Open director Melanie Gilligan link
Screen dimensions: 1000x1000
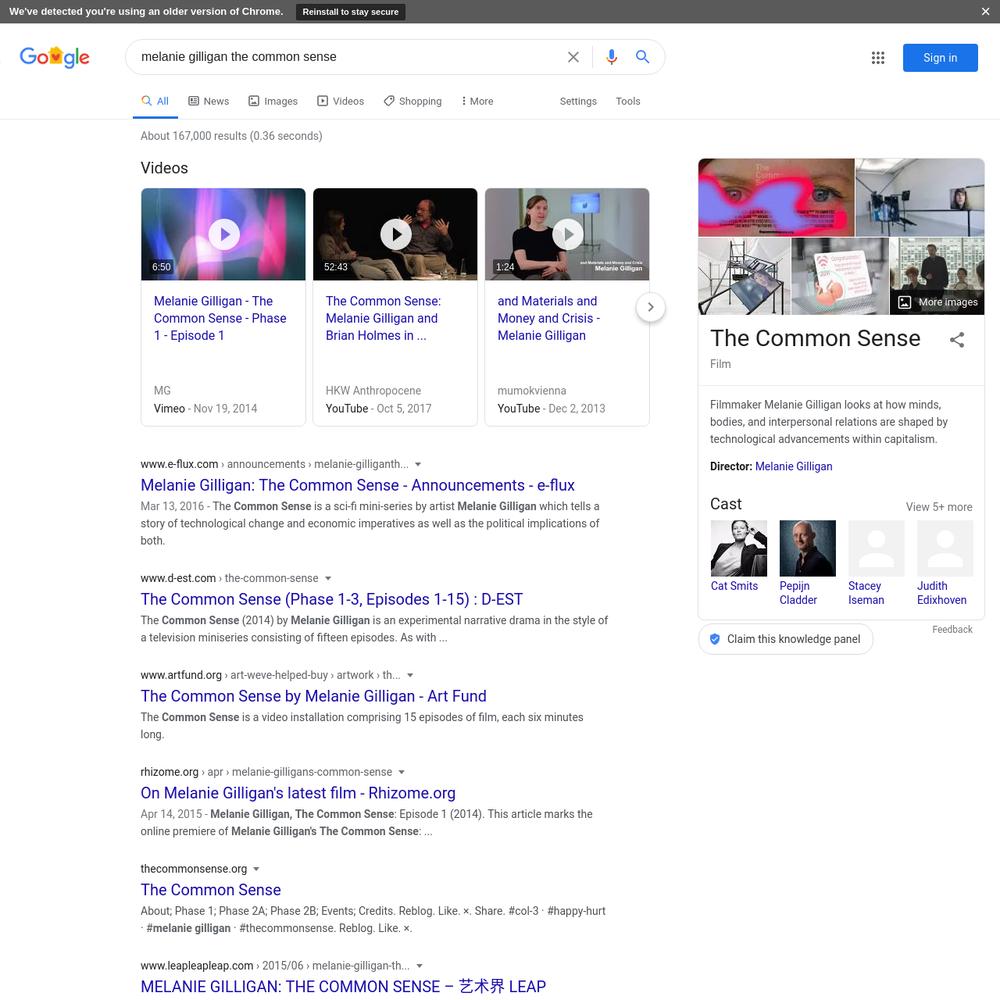[793, 467]
